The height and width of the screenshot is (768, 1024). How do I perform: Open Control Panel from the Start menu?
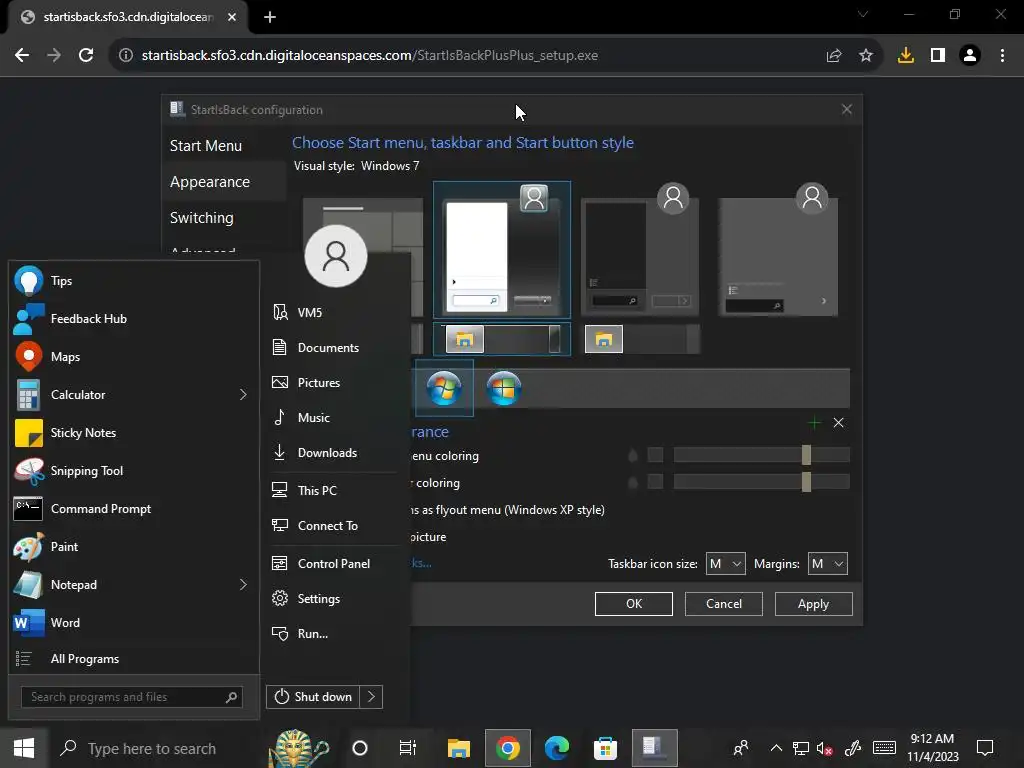333,564
